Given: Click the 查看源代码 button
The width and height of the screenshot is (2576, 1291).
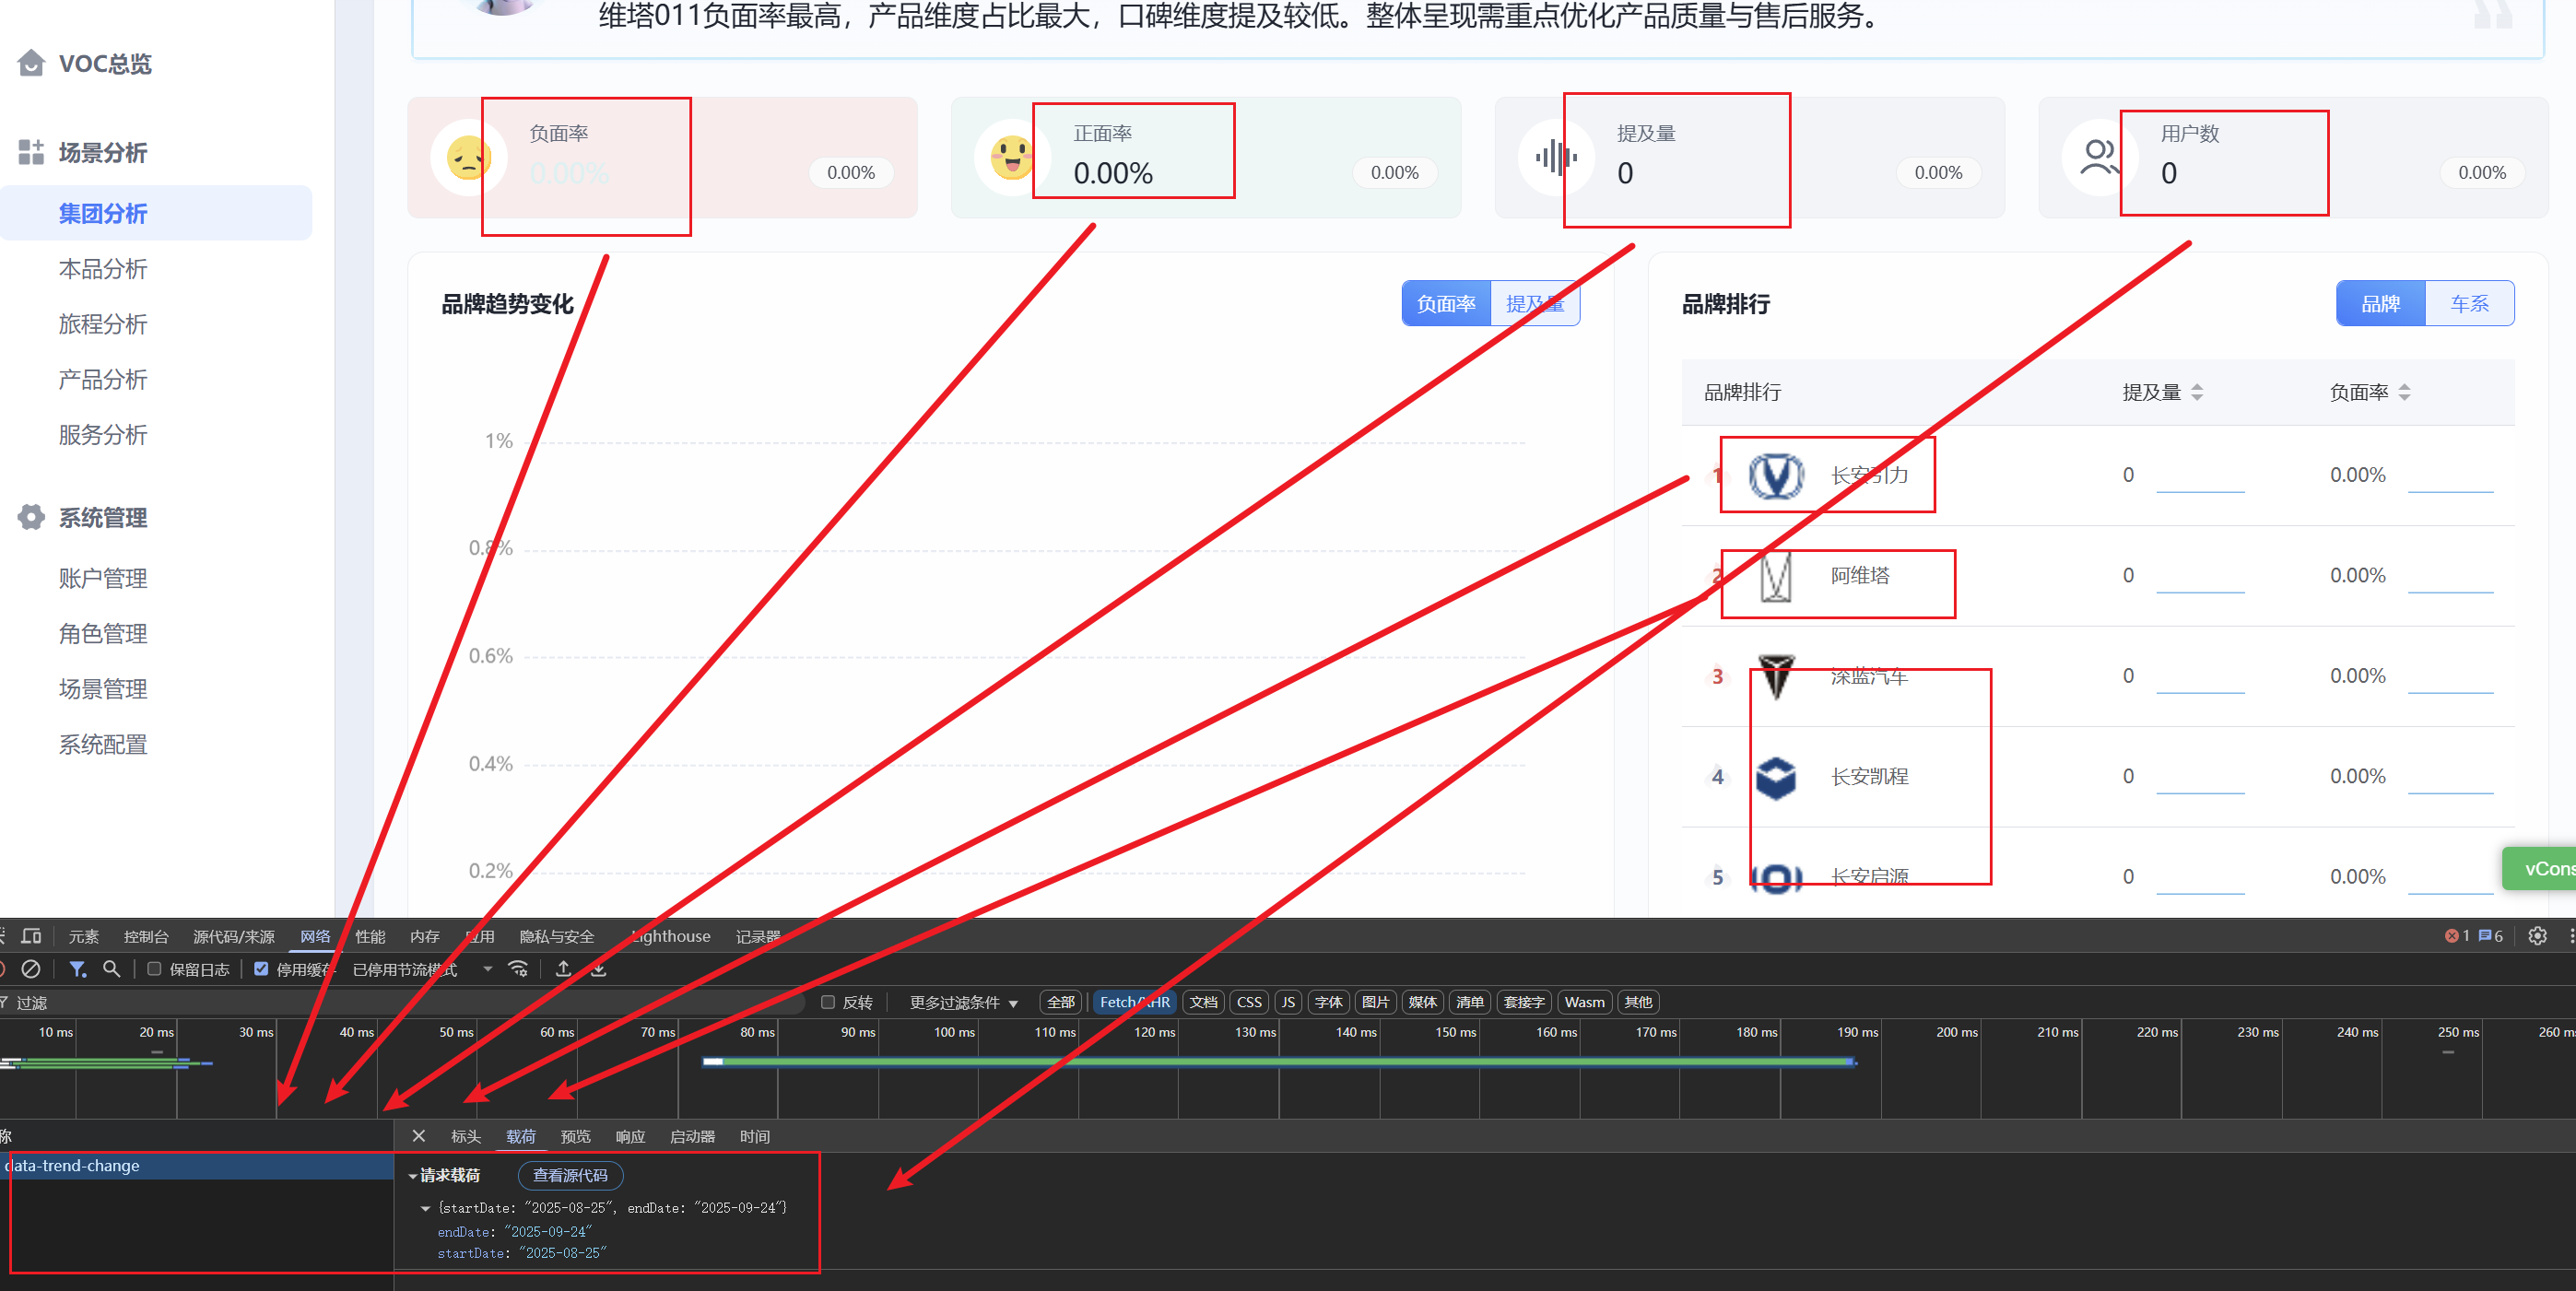Looking at the screenshot, I should (x=570, y=1176).
